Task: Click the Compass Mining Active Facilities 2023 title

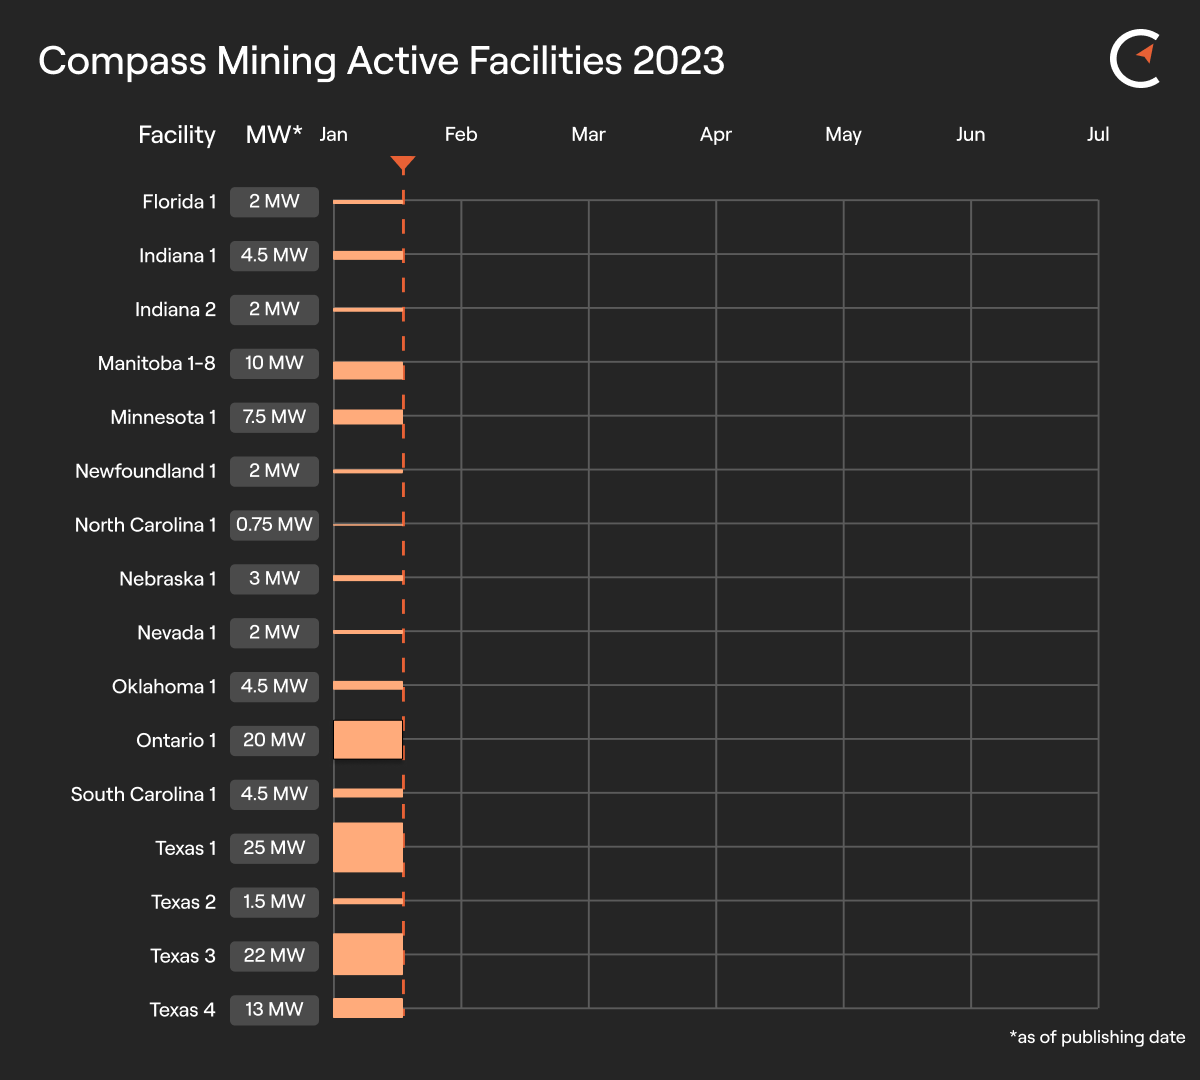Action: 381,61
